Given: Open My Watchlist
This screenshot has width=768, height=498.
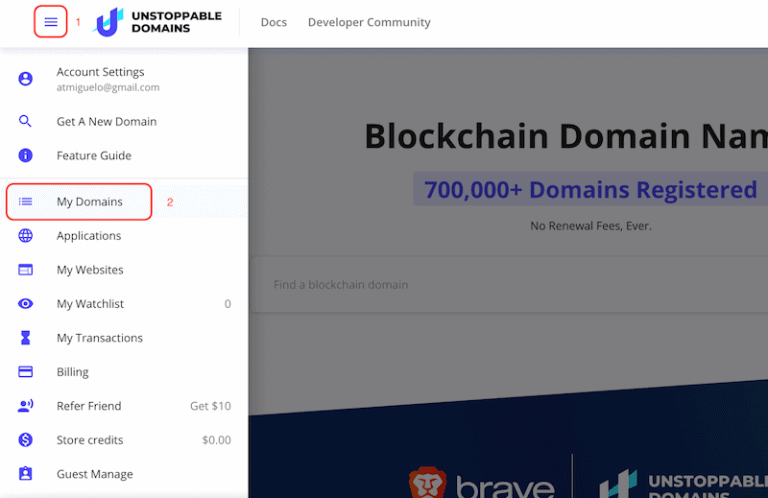Looking at the screenshot, I should click(x=124, y=304).
